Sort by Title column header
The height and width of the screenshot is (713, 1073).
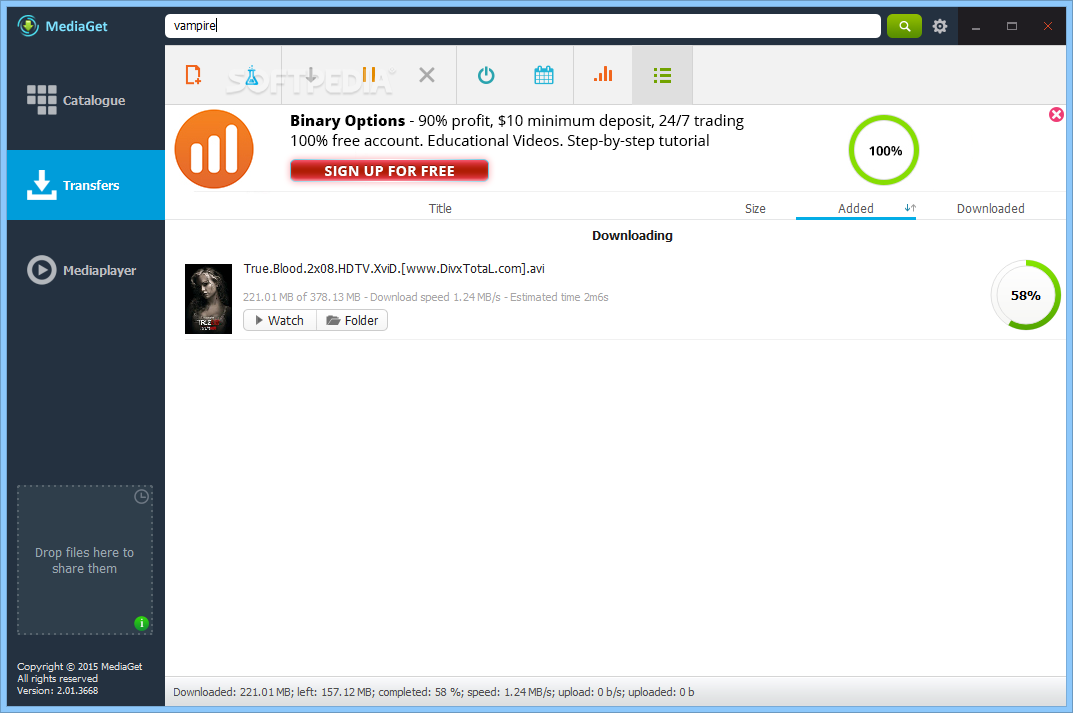coord(440,209)
